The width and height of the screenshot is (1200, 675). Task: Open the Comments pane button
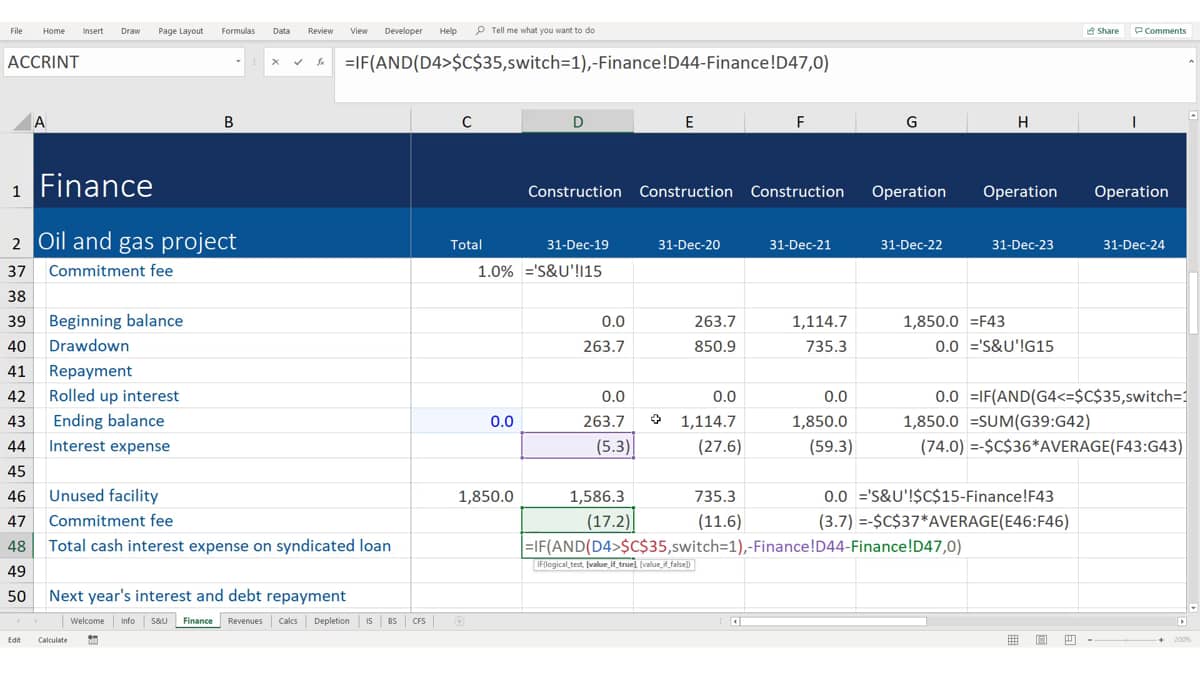pos(1160,31)
